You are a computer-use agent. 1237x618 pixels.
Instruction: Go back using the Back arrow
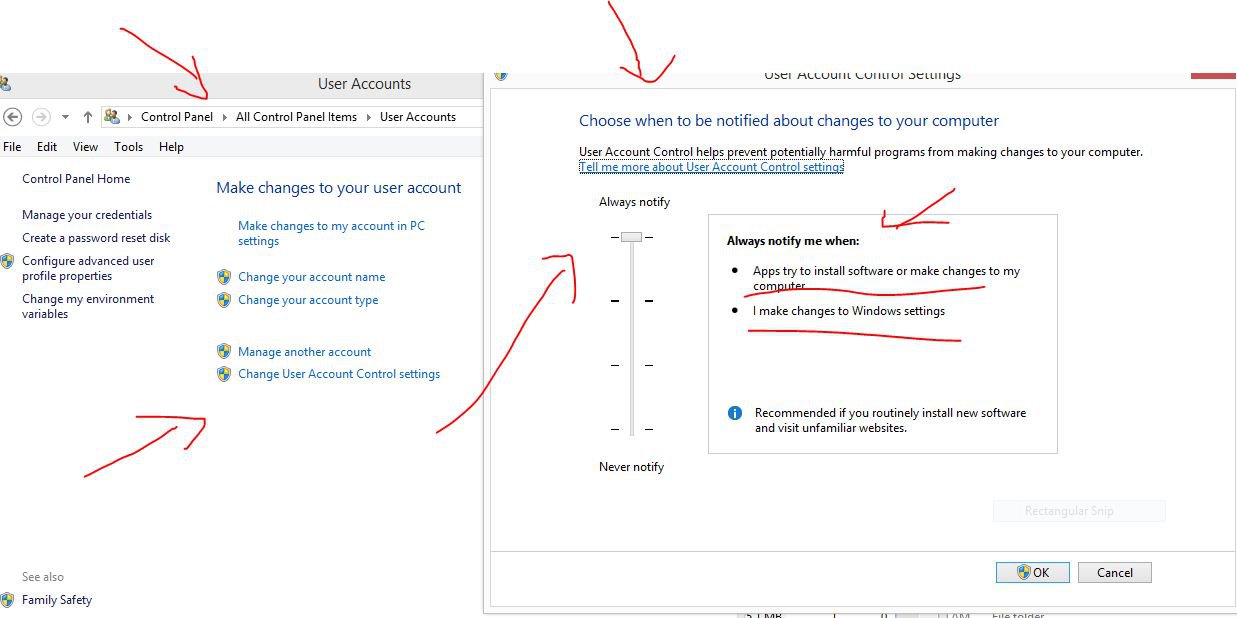(x=13, y=117)
